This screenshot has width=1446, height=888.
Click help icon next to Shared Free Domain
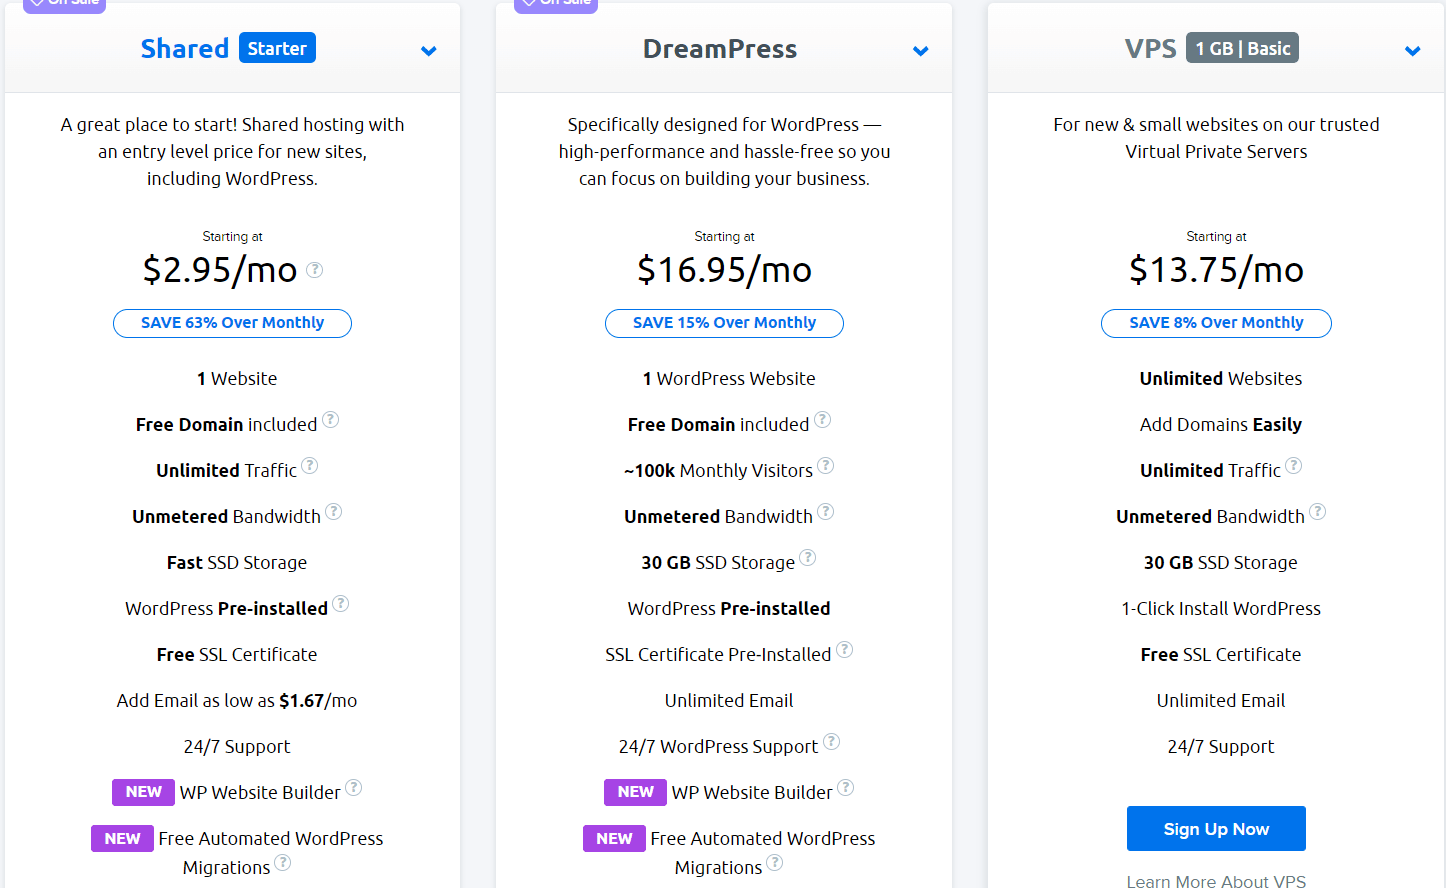330,419
